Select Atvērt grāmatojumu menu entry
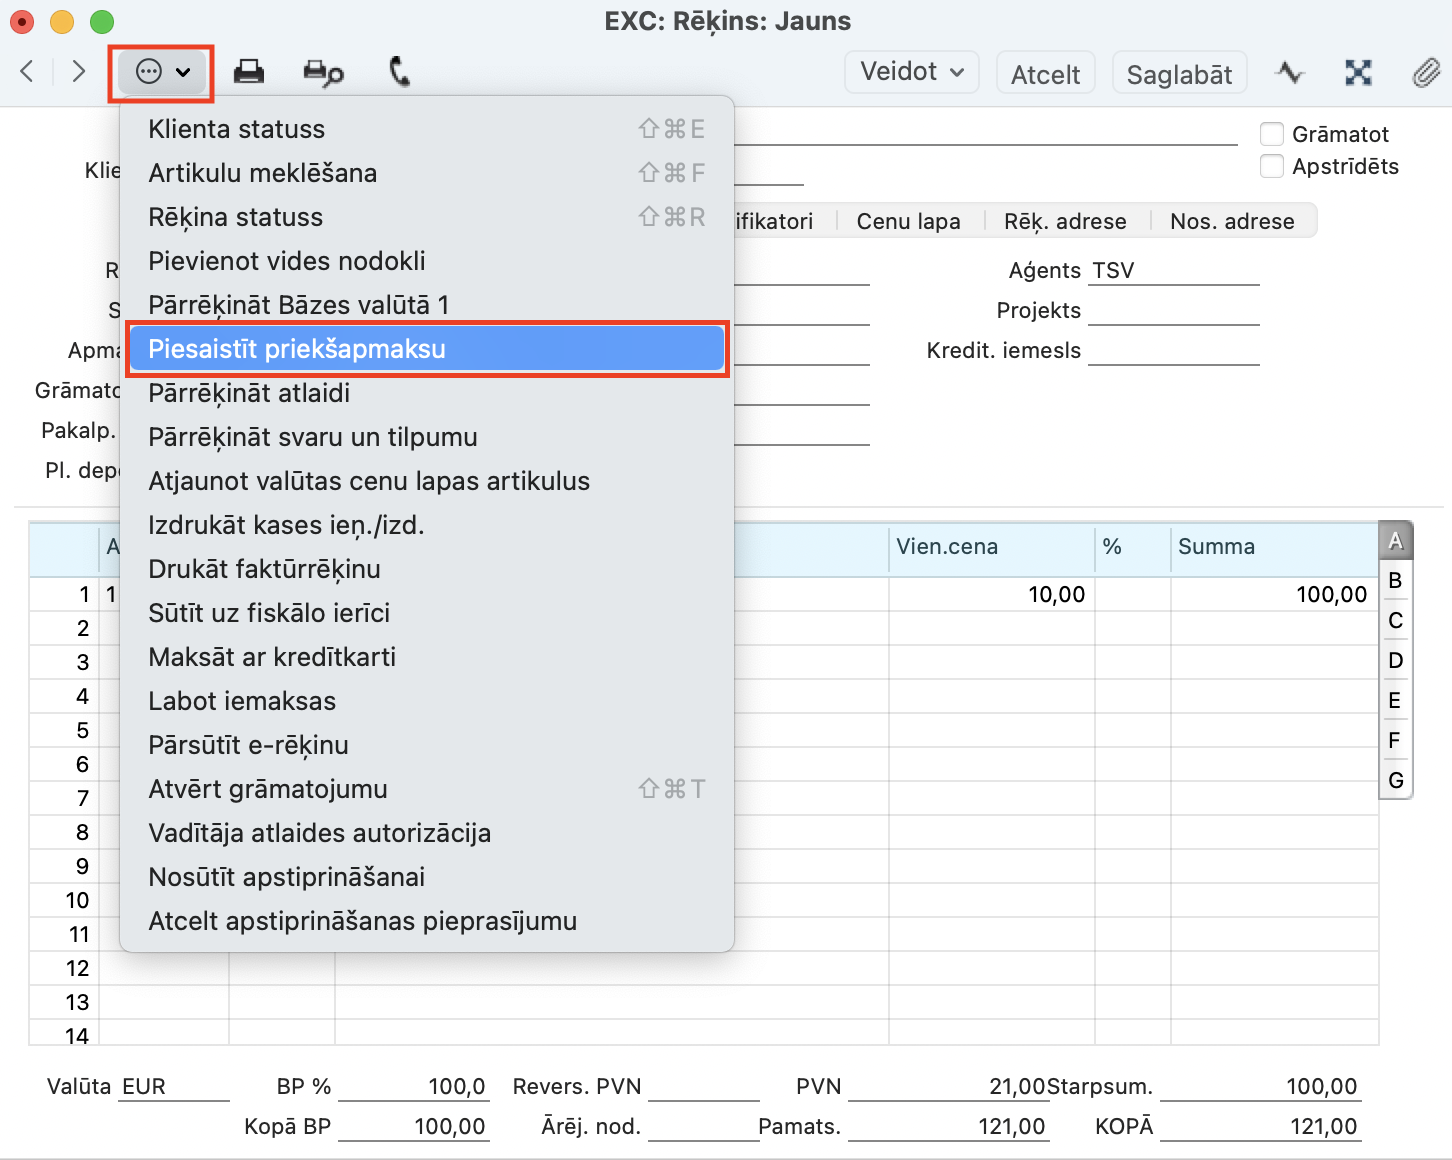 click(268, 789)
